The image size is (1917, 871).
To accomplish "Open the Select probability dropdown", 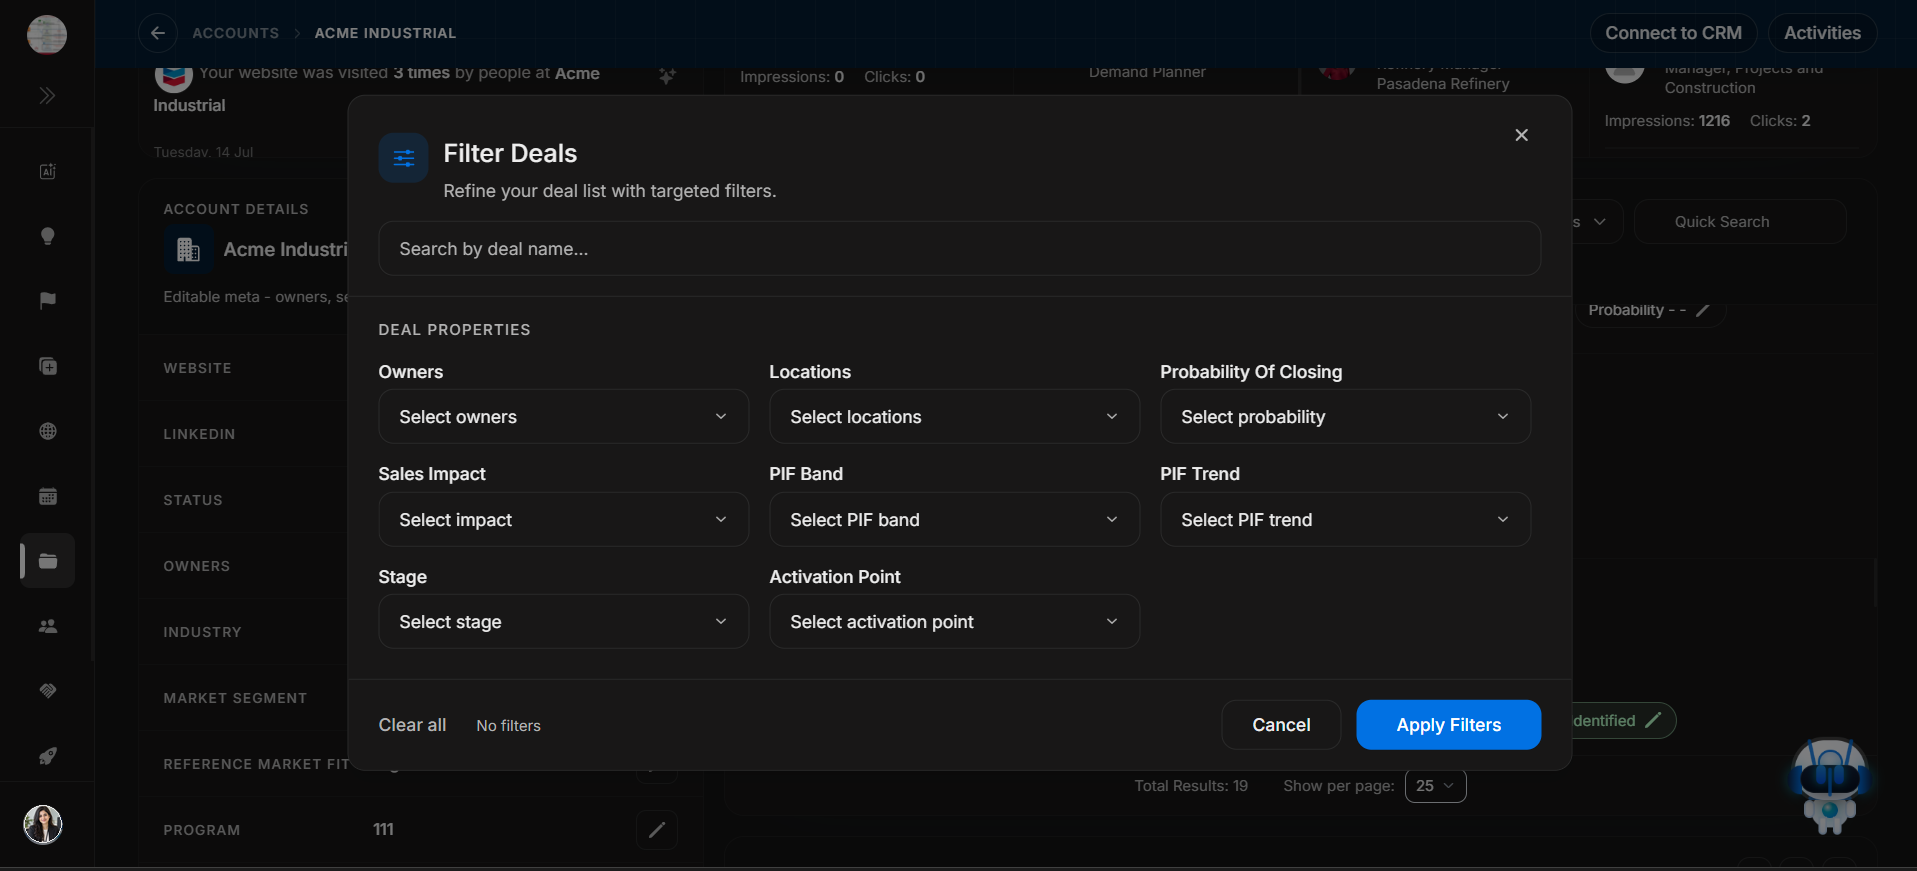I will 1345,417.
